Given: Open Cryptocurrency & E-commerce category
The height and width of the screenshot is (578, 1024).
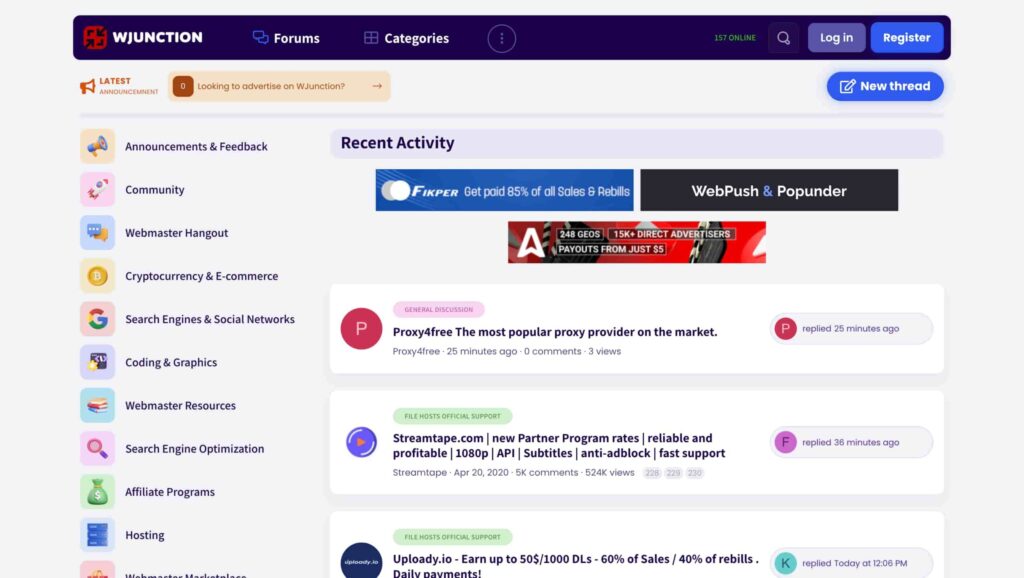Looking at the screenshot, I should pos(202,276).
